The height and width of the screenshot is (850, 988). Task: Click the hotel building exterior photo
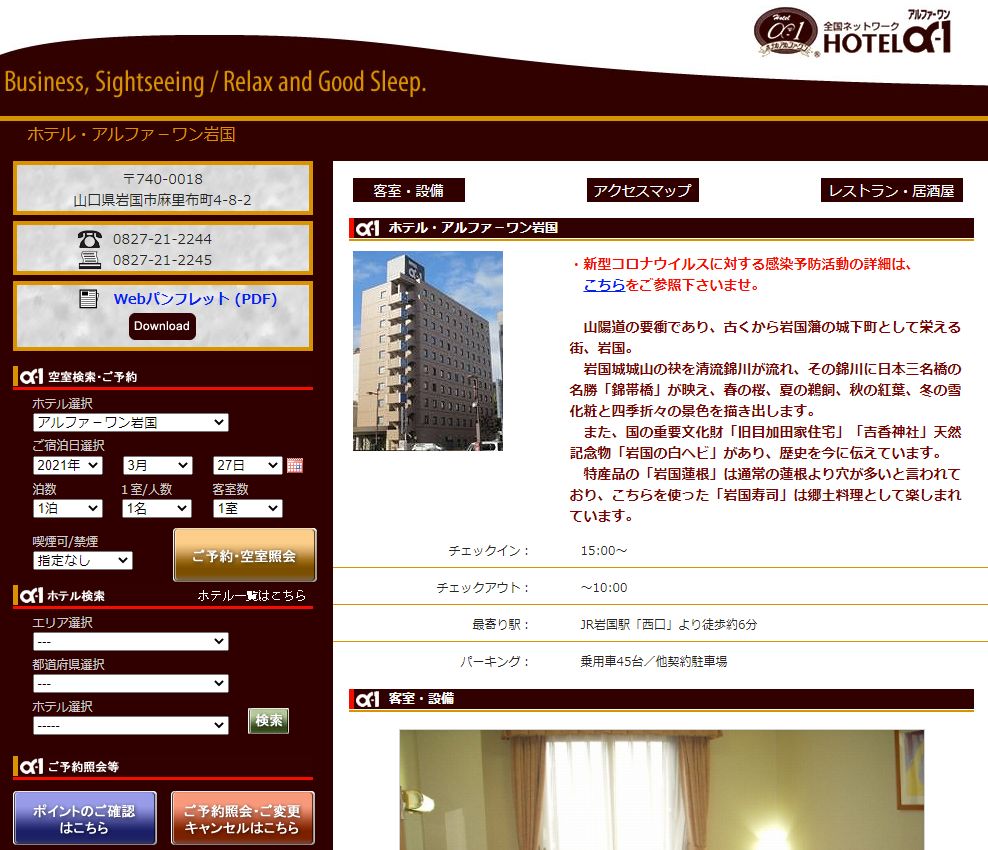click(428, 351)
